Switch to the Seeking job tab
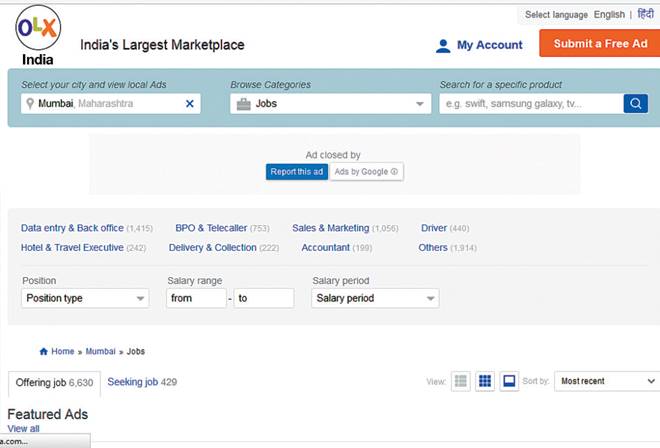Screen dimensions: 660x448 point(141,382)
